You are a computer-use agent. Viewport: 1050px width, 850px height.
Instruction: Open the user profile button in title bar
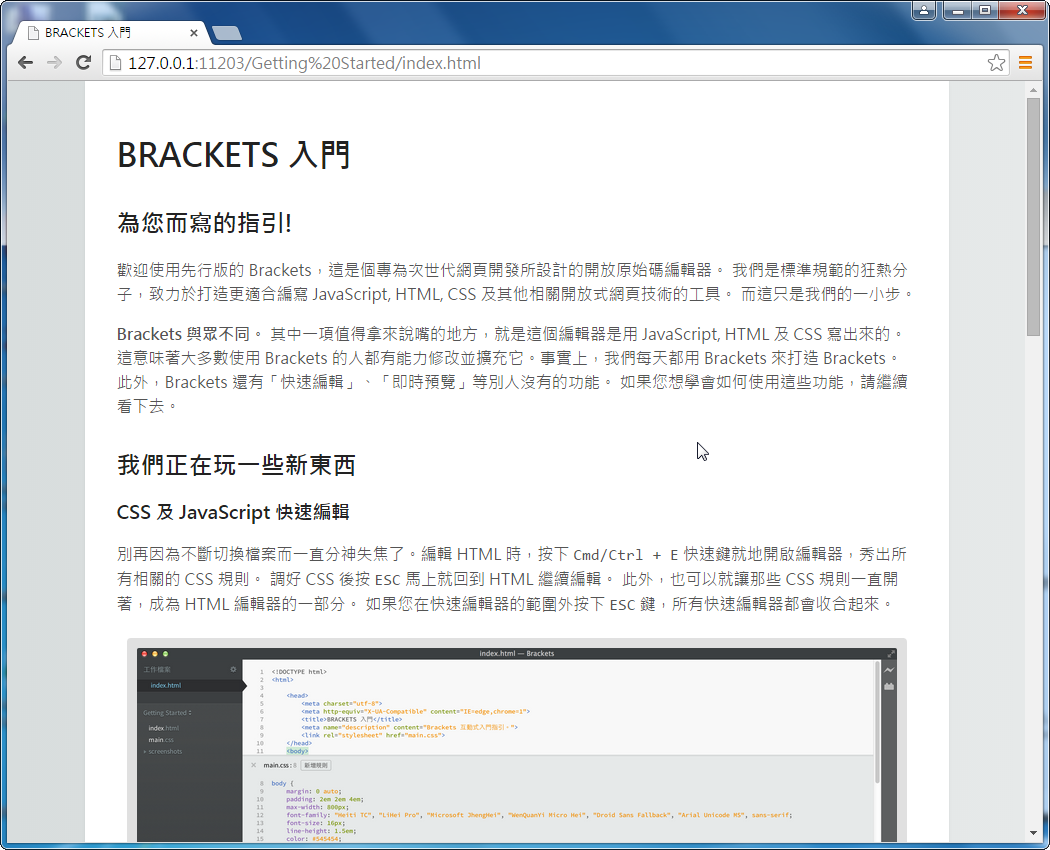pos(923,10)
